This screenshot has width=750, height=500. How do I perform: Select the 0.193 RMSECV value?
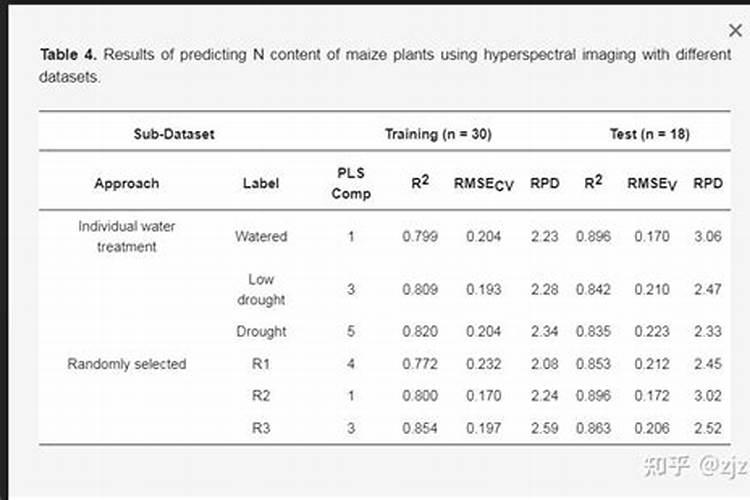coord(484,289)
